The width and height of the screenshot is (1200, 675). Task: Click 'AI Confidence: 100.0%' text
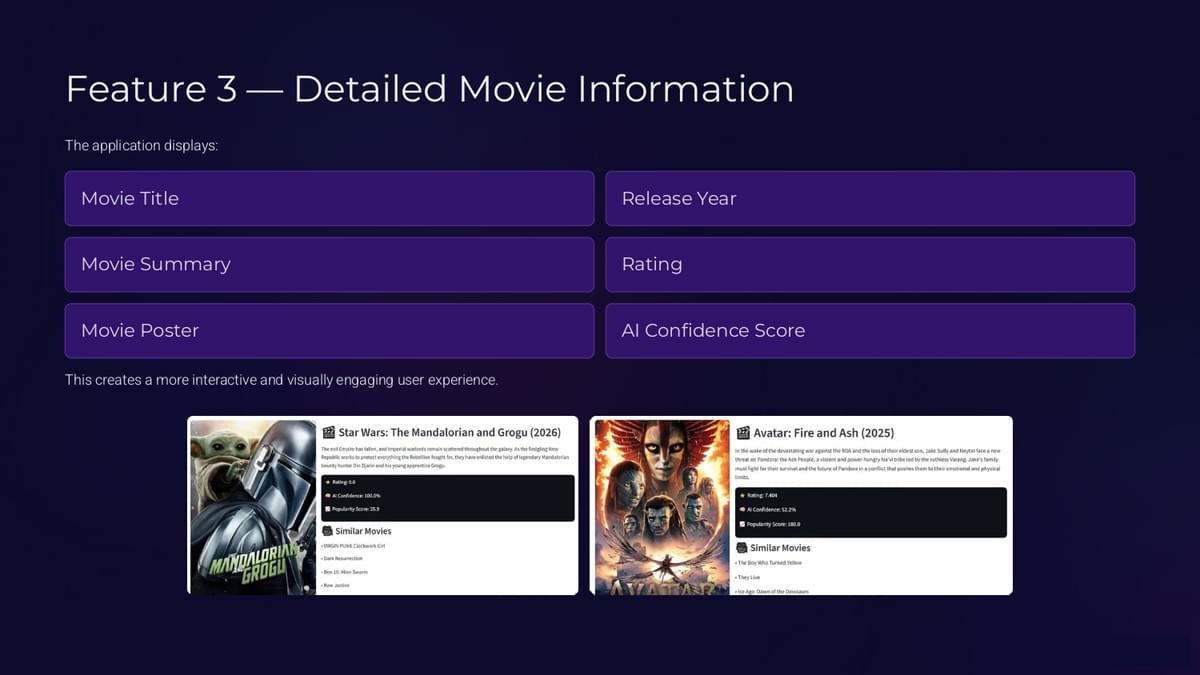356,496
